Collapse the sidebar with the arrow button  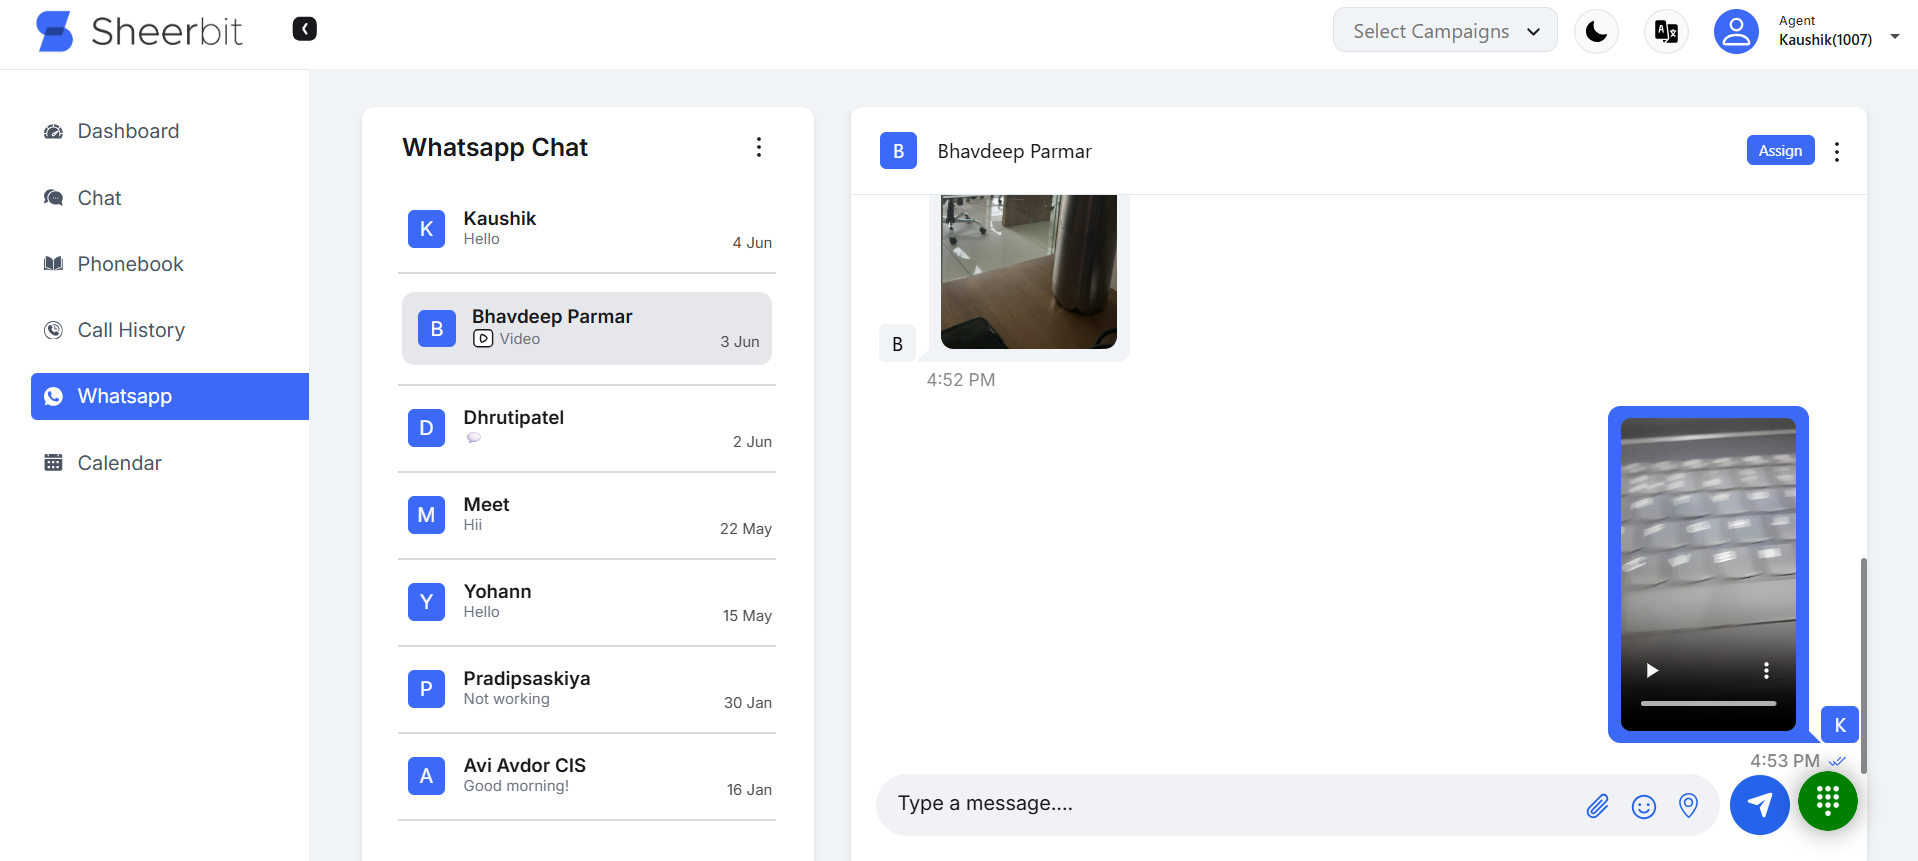[x=305, y=29]
